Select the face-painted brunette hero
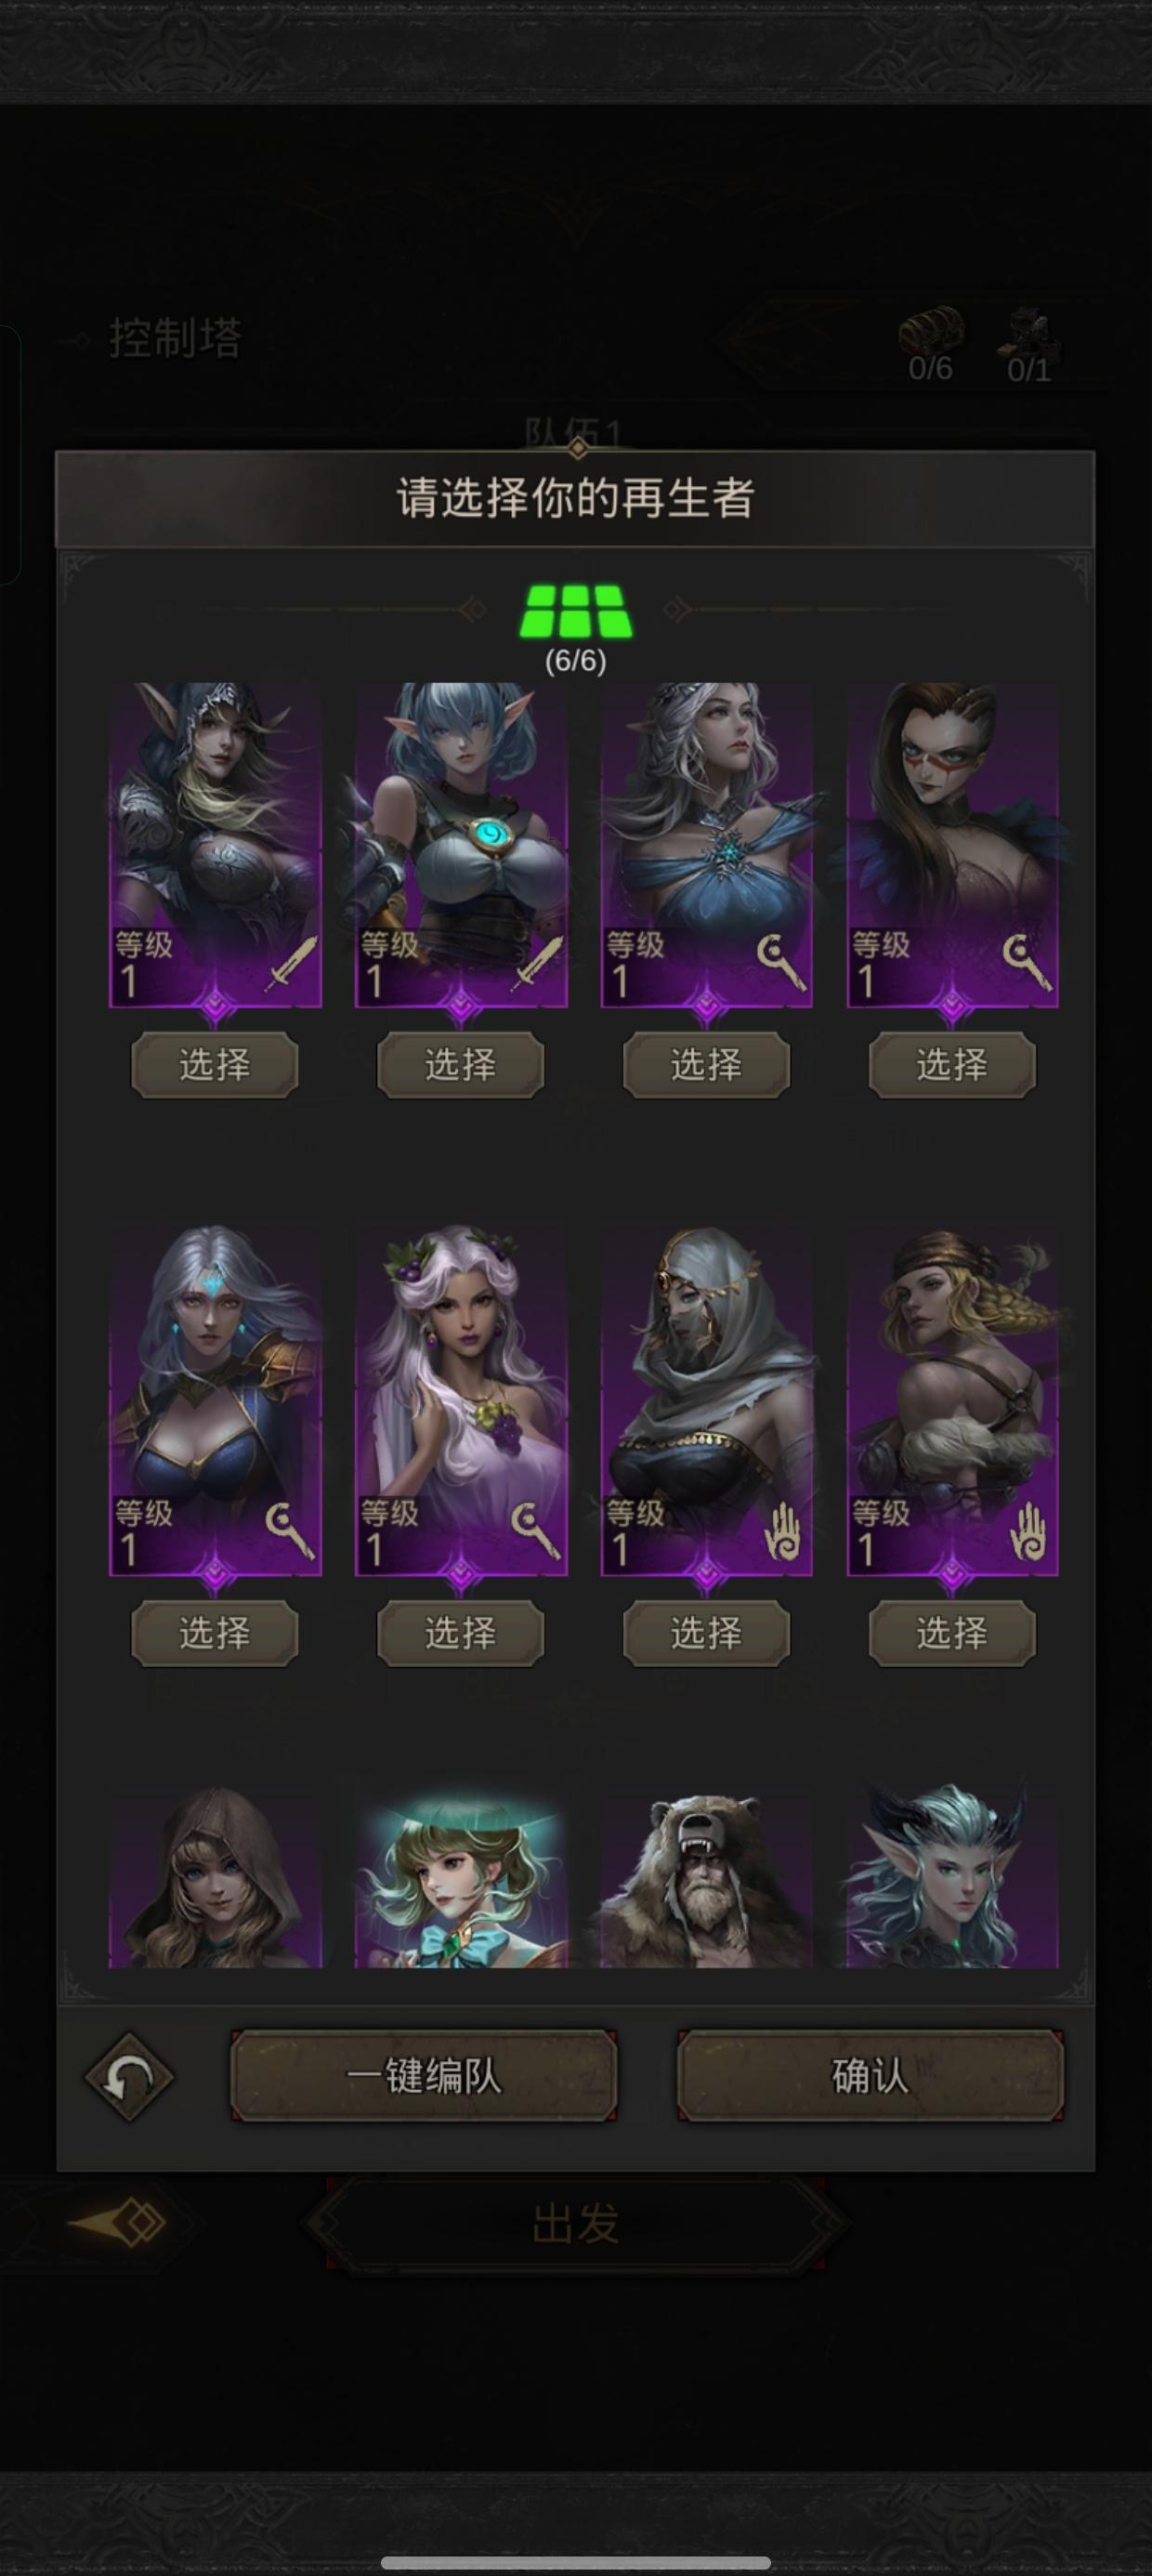 (x=952, y=1064)
